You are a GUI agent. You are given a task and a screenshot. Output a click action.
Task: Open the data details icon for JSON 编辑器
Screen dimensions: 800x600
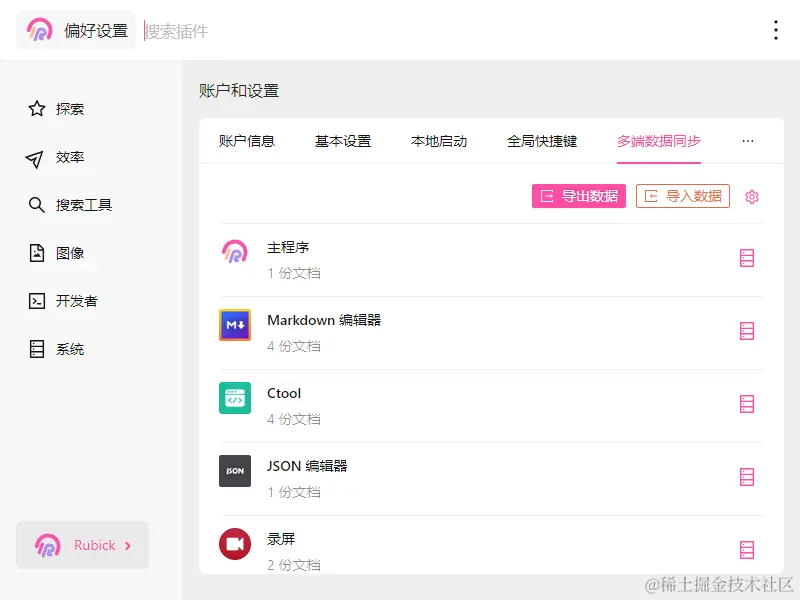click(x=747, y=477)
